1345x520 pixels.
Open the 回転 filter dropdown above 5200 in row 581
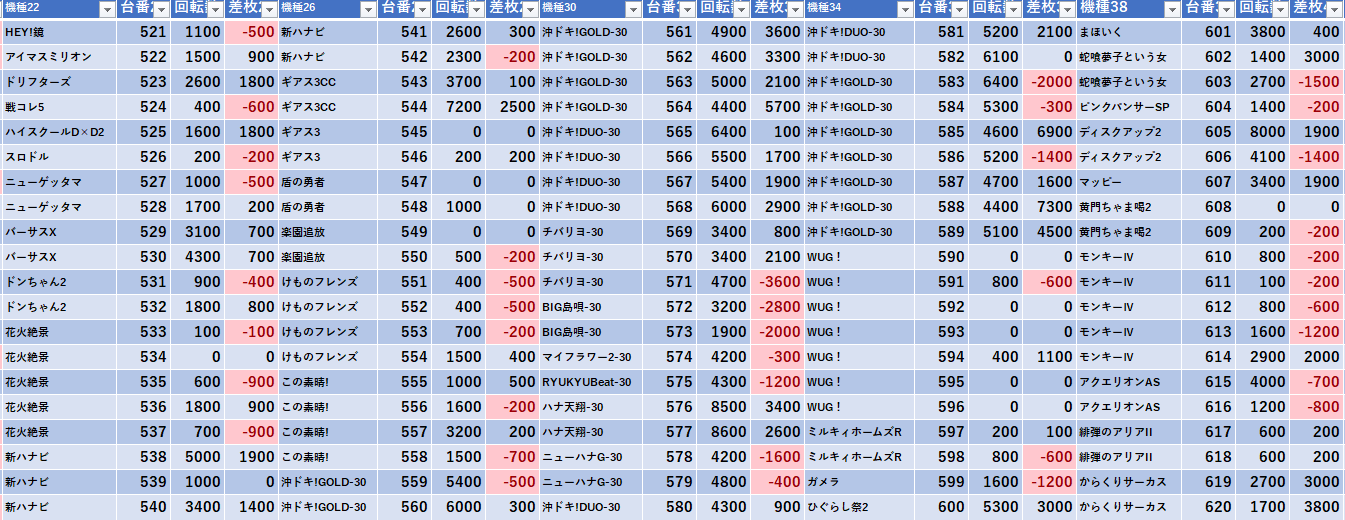tap(1013, 9)
